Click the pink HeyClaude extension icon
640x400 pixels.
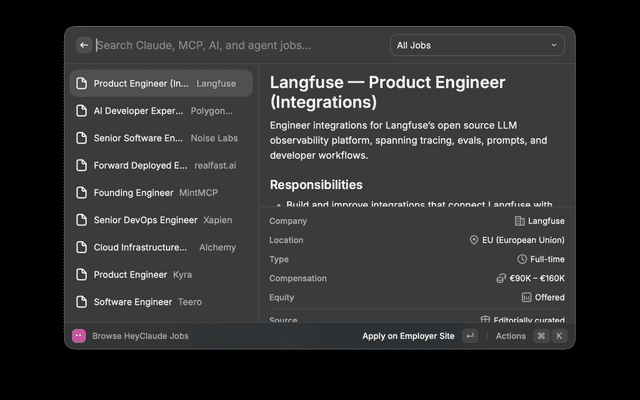[x=79, y=336]
